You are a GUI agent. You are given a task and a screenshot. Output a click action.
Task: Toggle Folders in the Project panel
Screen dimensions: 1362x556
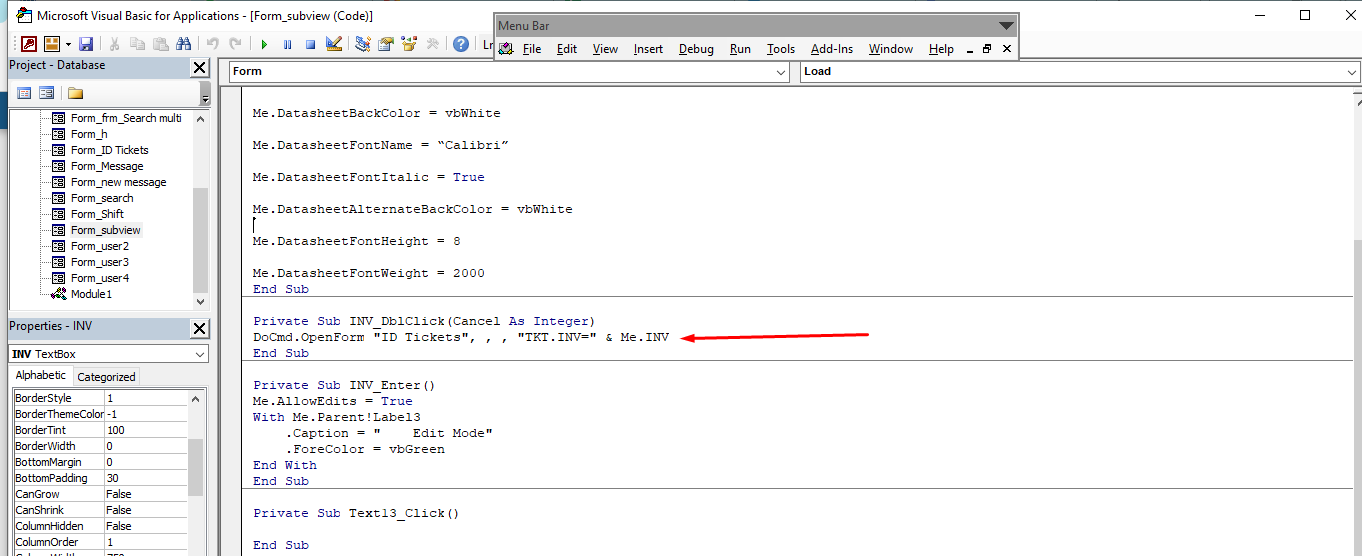[75, 93]
